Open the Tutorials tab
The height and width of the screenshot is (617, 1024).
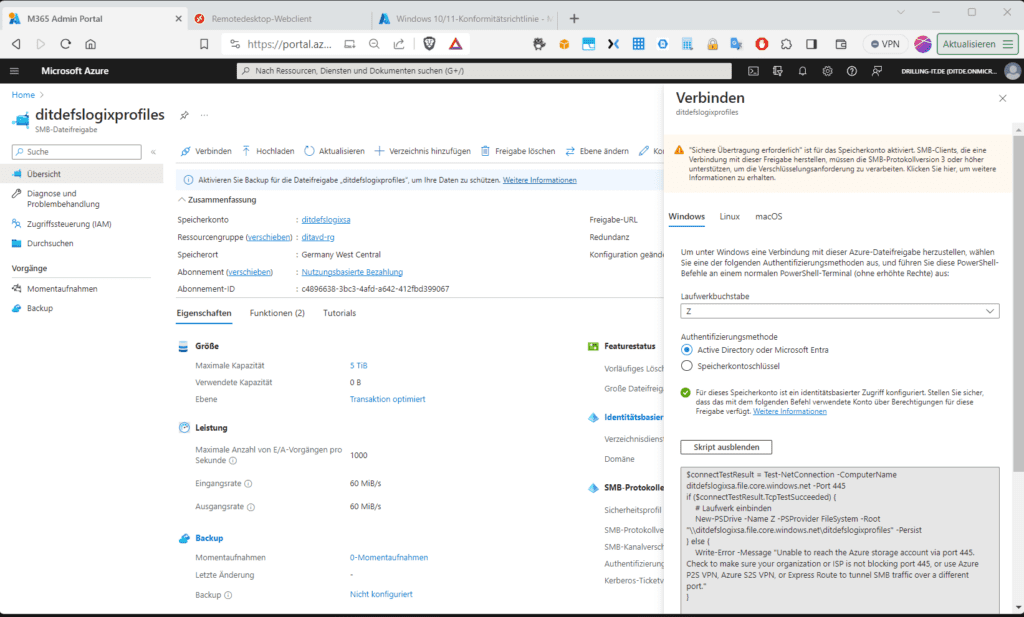340,313
